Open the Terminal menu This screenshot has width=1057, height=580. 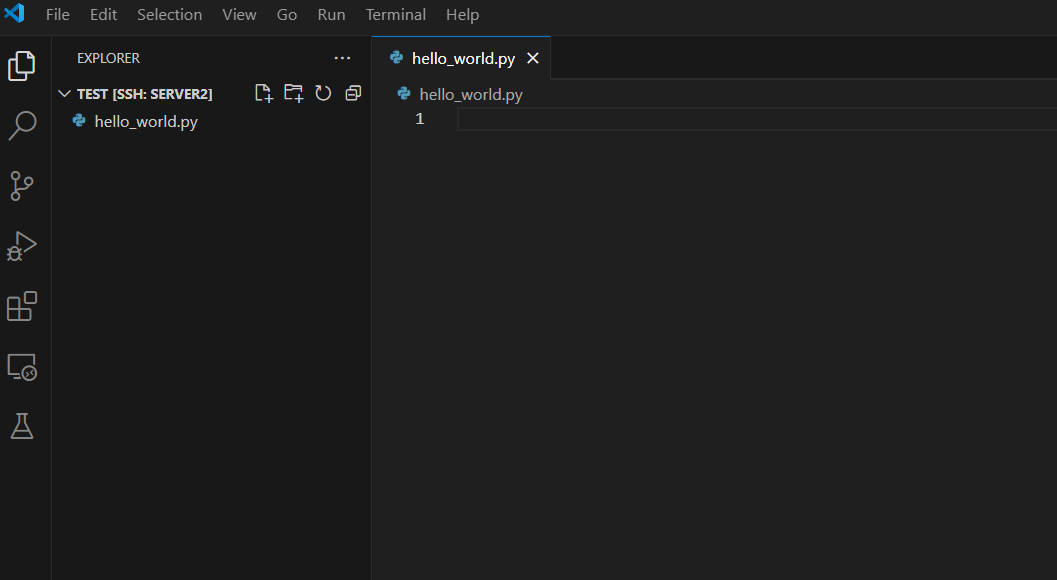pos(395,15)
